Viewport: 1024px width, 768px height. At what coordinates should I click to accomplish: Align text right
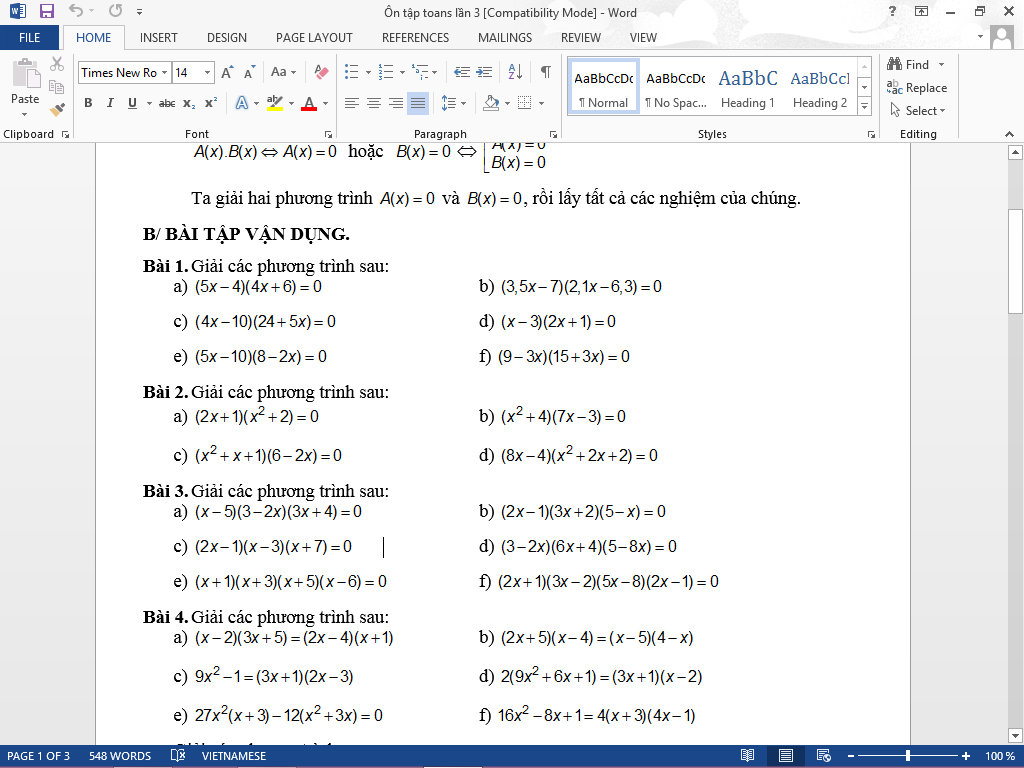[x=396, y=103]
